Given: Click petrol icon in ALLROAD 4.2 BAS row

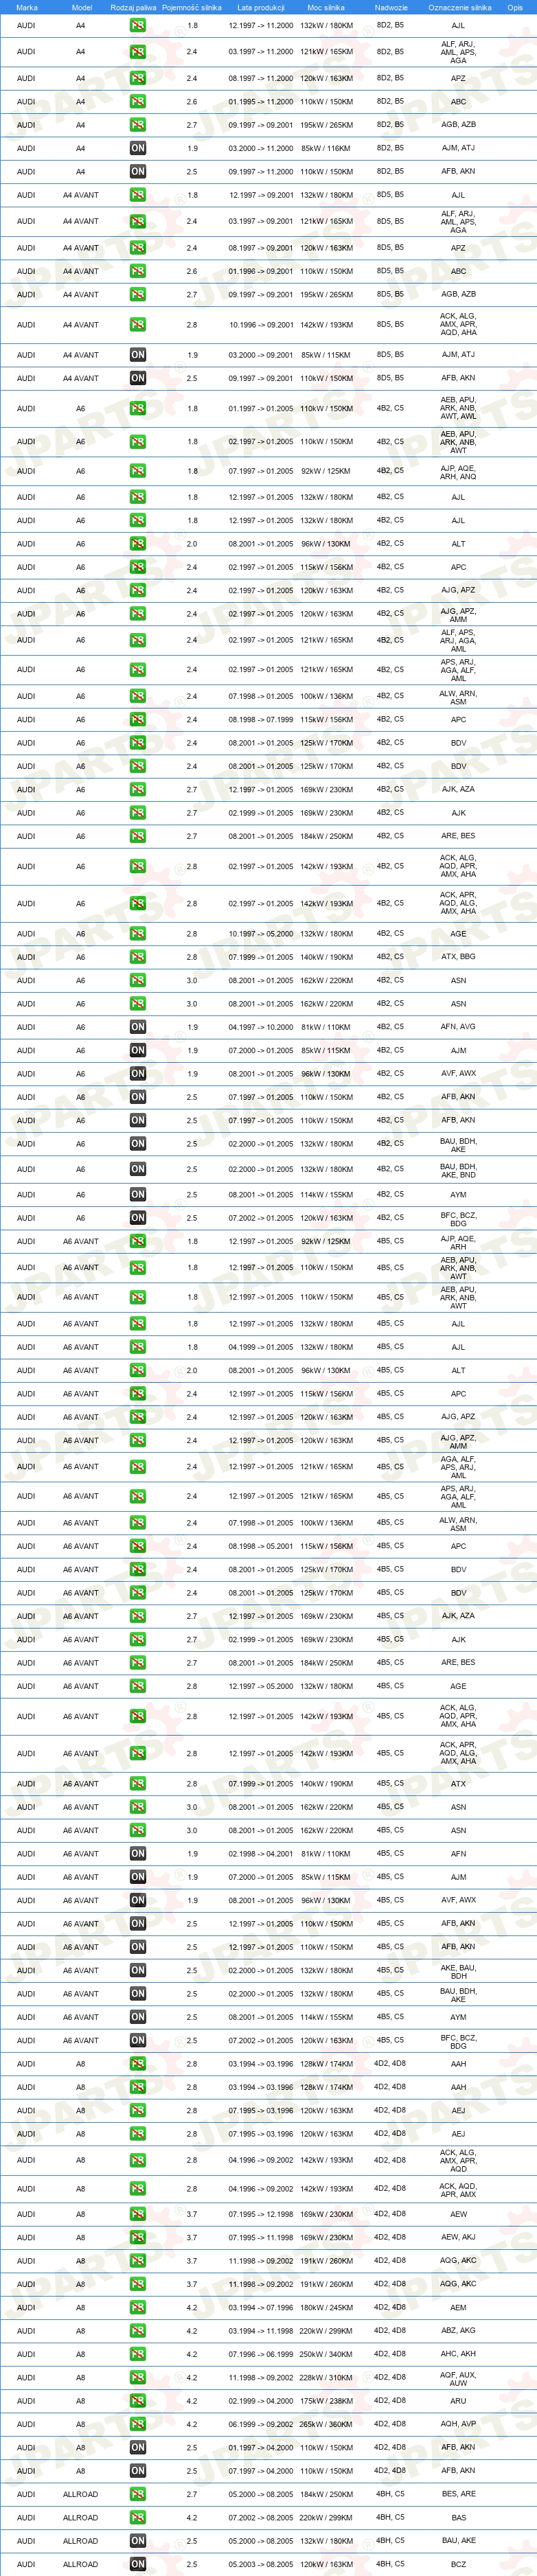Looking at the screenshot, I should (x=138, y=2518).
